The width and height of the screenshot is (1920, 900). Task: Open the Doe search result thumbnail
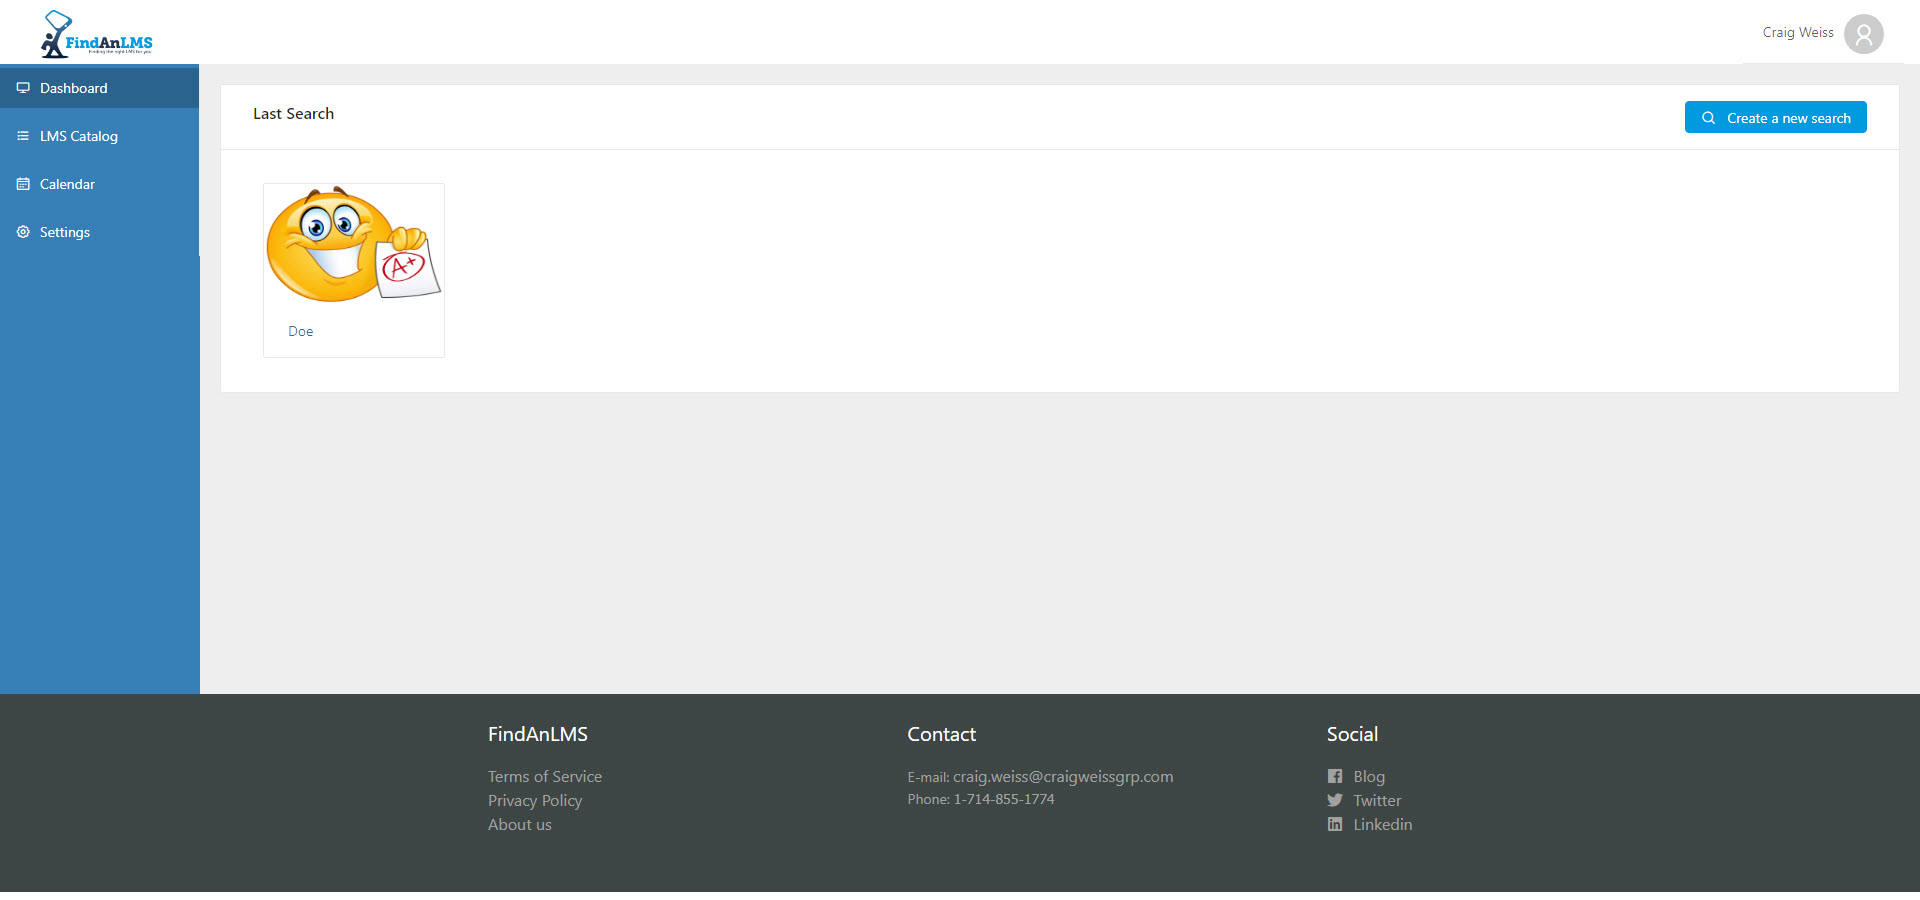pyautogui.click(x=353, y=247)
